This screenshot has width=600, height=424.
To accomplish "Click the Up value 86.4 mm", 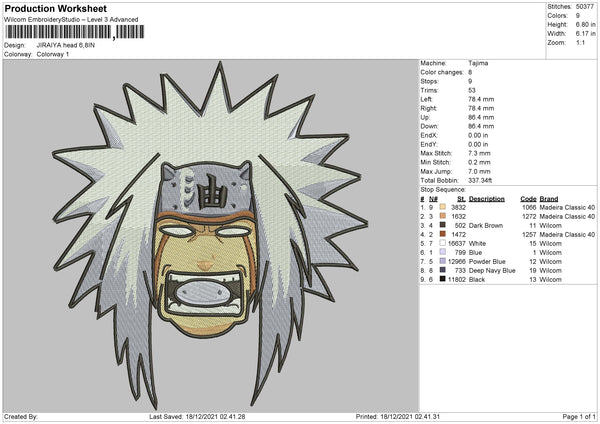I will click(481, 117).
